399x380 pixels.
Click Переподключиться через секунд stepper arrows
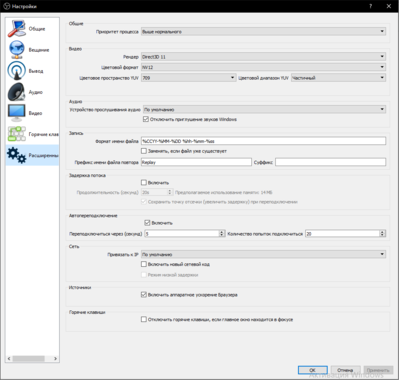[x=222, y=234]
